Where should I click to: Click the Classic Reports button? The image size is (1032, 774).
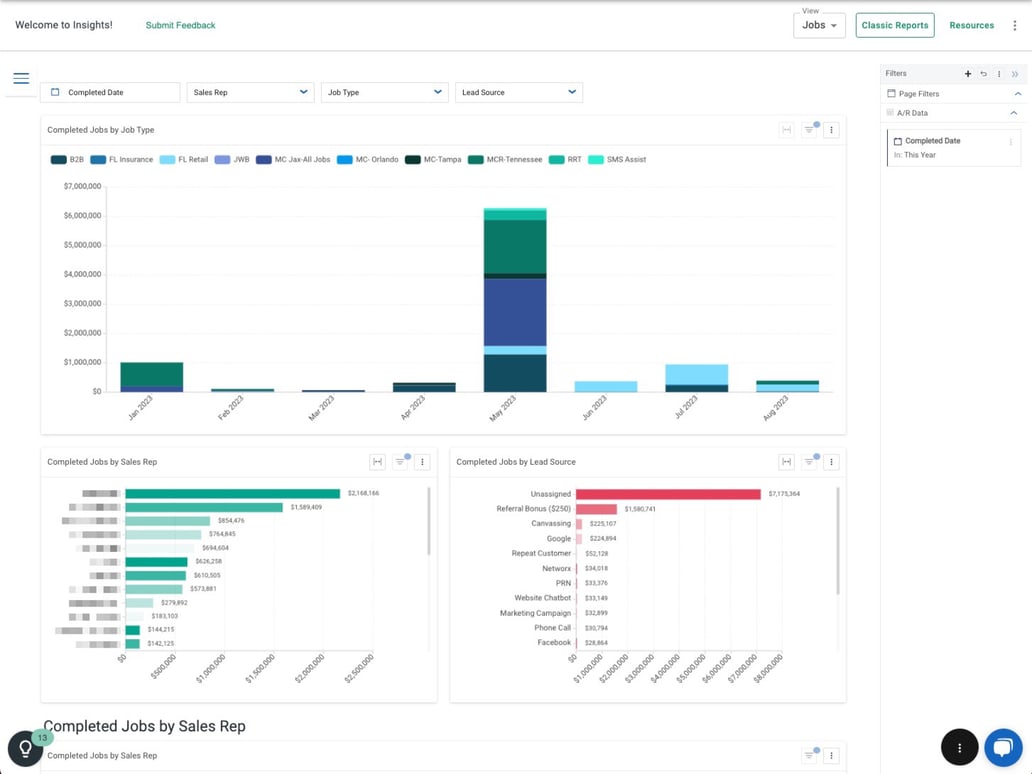[894, 25]
